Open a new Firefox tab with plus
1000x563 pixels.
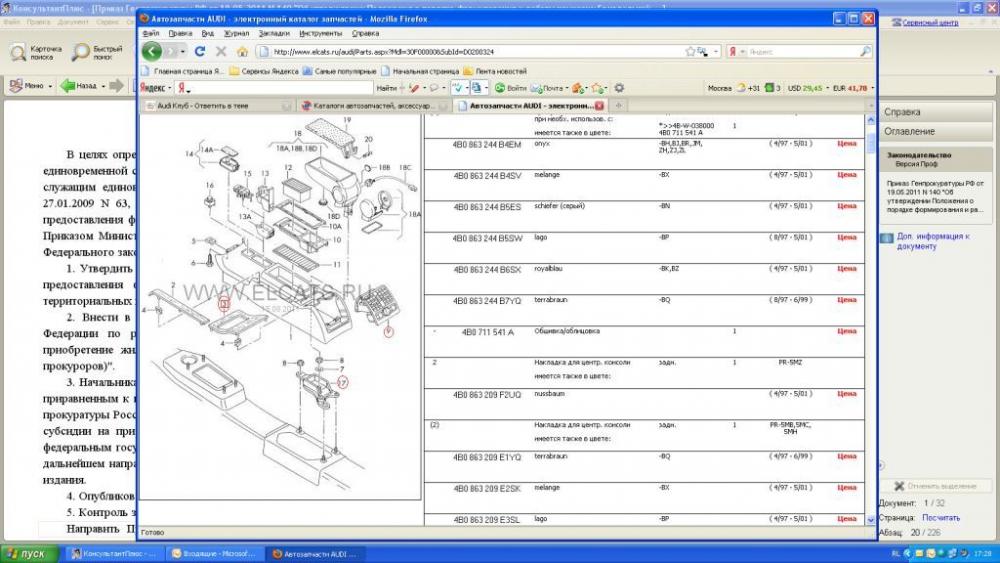pyautogui.click(x=619, y=105)
